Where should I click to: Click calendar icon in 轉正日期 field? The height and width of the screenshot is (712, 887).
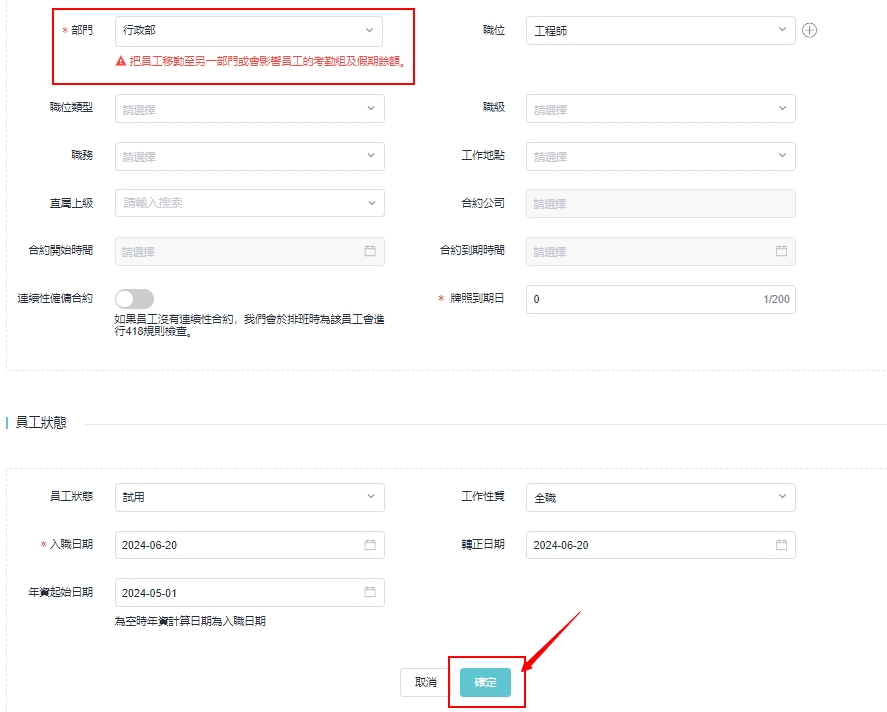pos(781,545)
